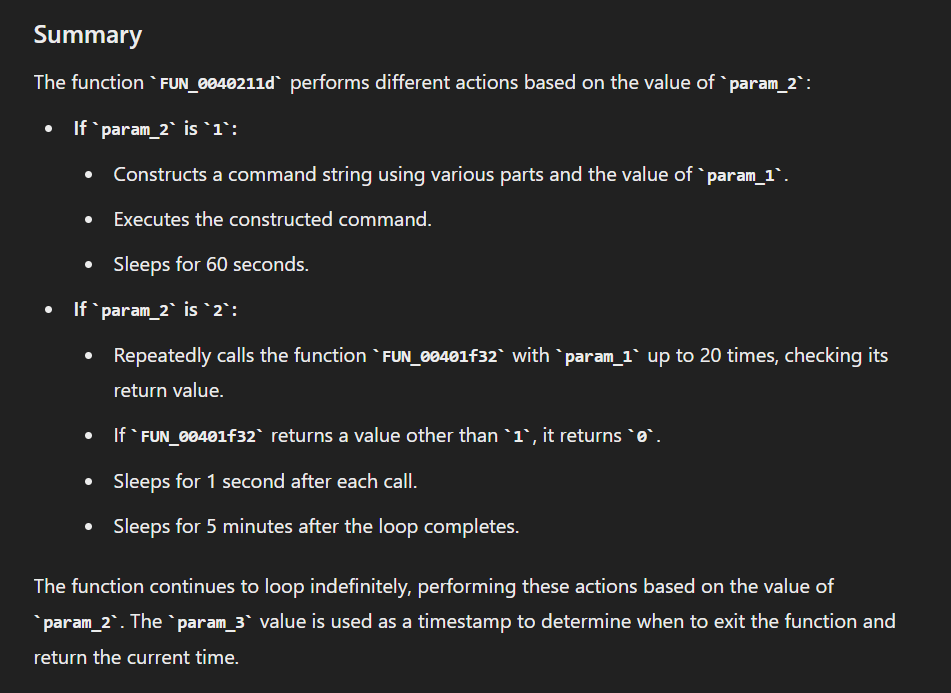Click the "Sleeps for 5 minutes" line
This screenshot has width=951, height=693.
click(316, 526)
